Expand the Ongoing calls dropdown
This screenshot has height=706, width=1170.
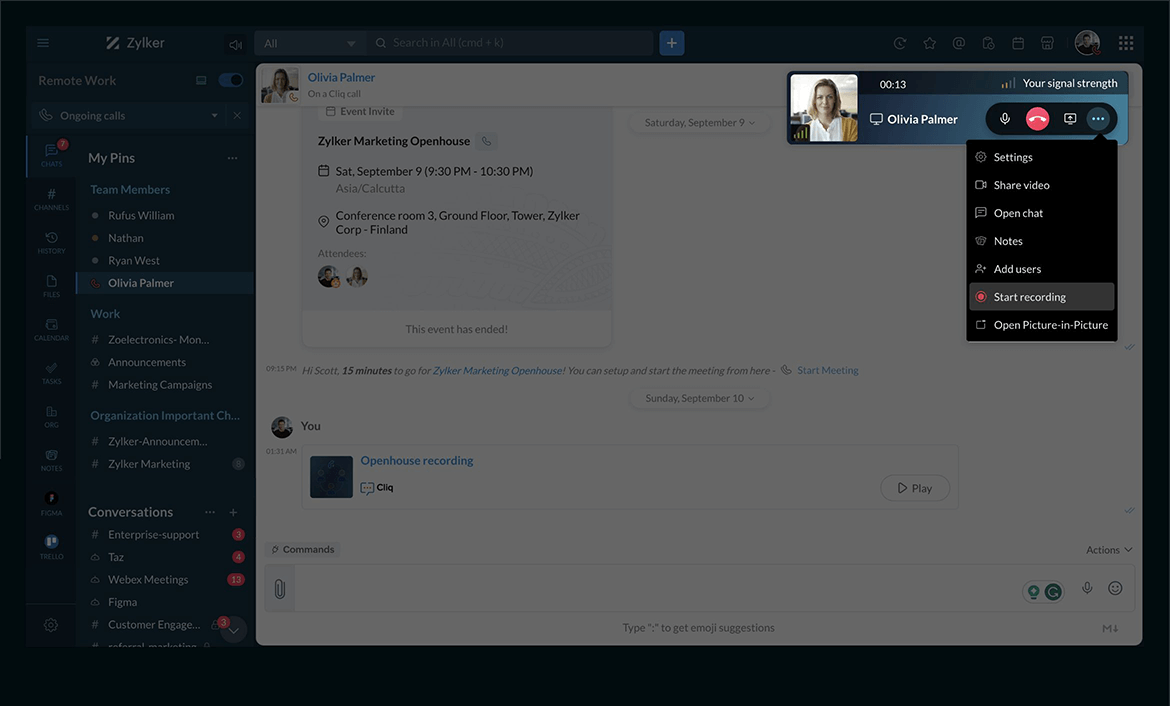(214, 116)
